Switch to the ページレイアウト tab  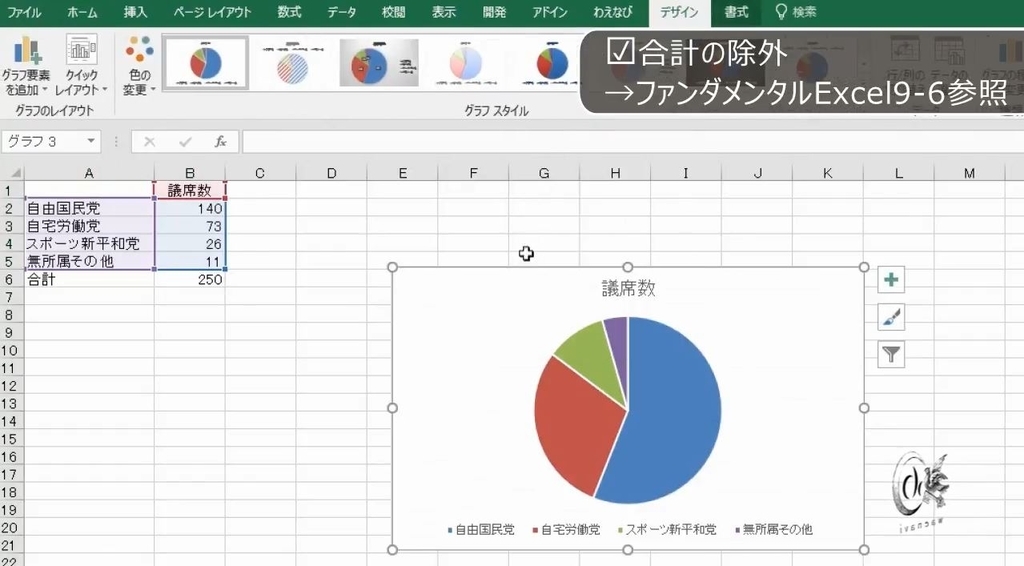pyautogui.click(x=212, y=12)
